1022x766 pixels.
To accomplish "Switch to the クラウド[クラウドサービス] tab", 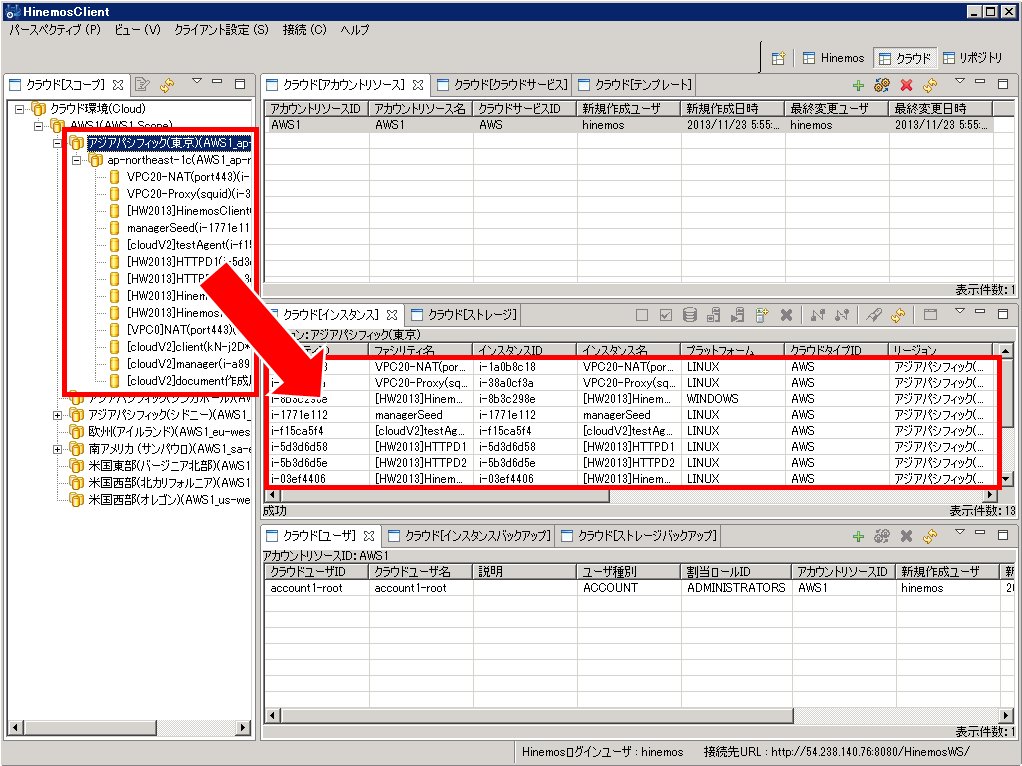I will pos(503,85).
